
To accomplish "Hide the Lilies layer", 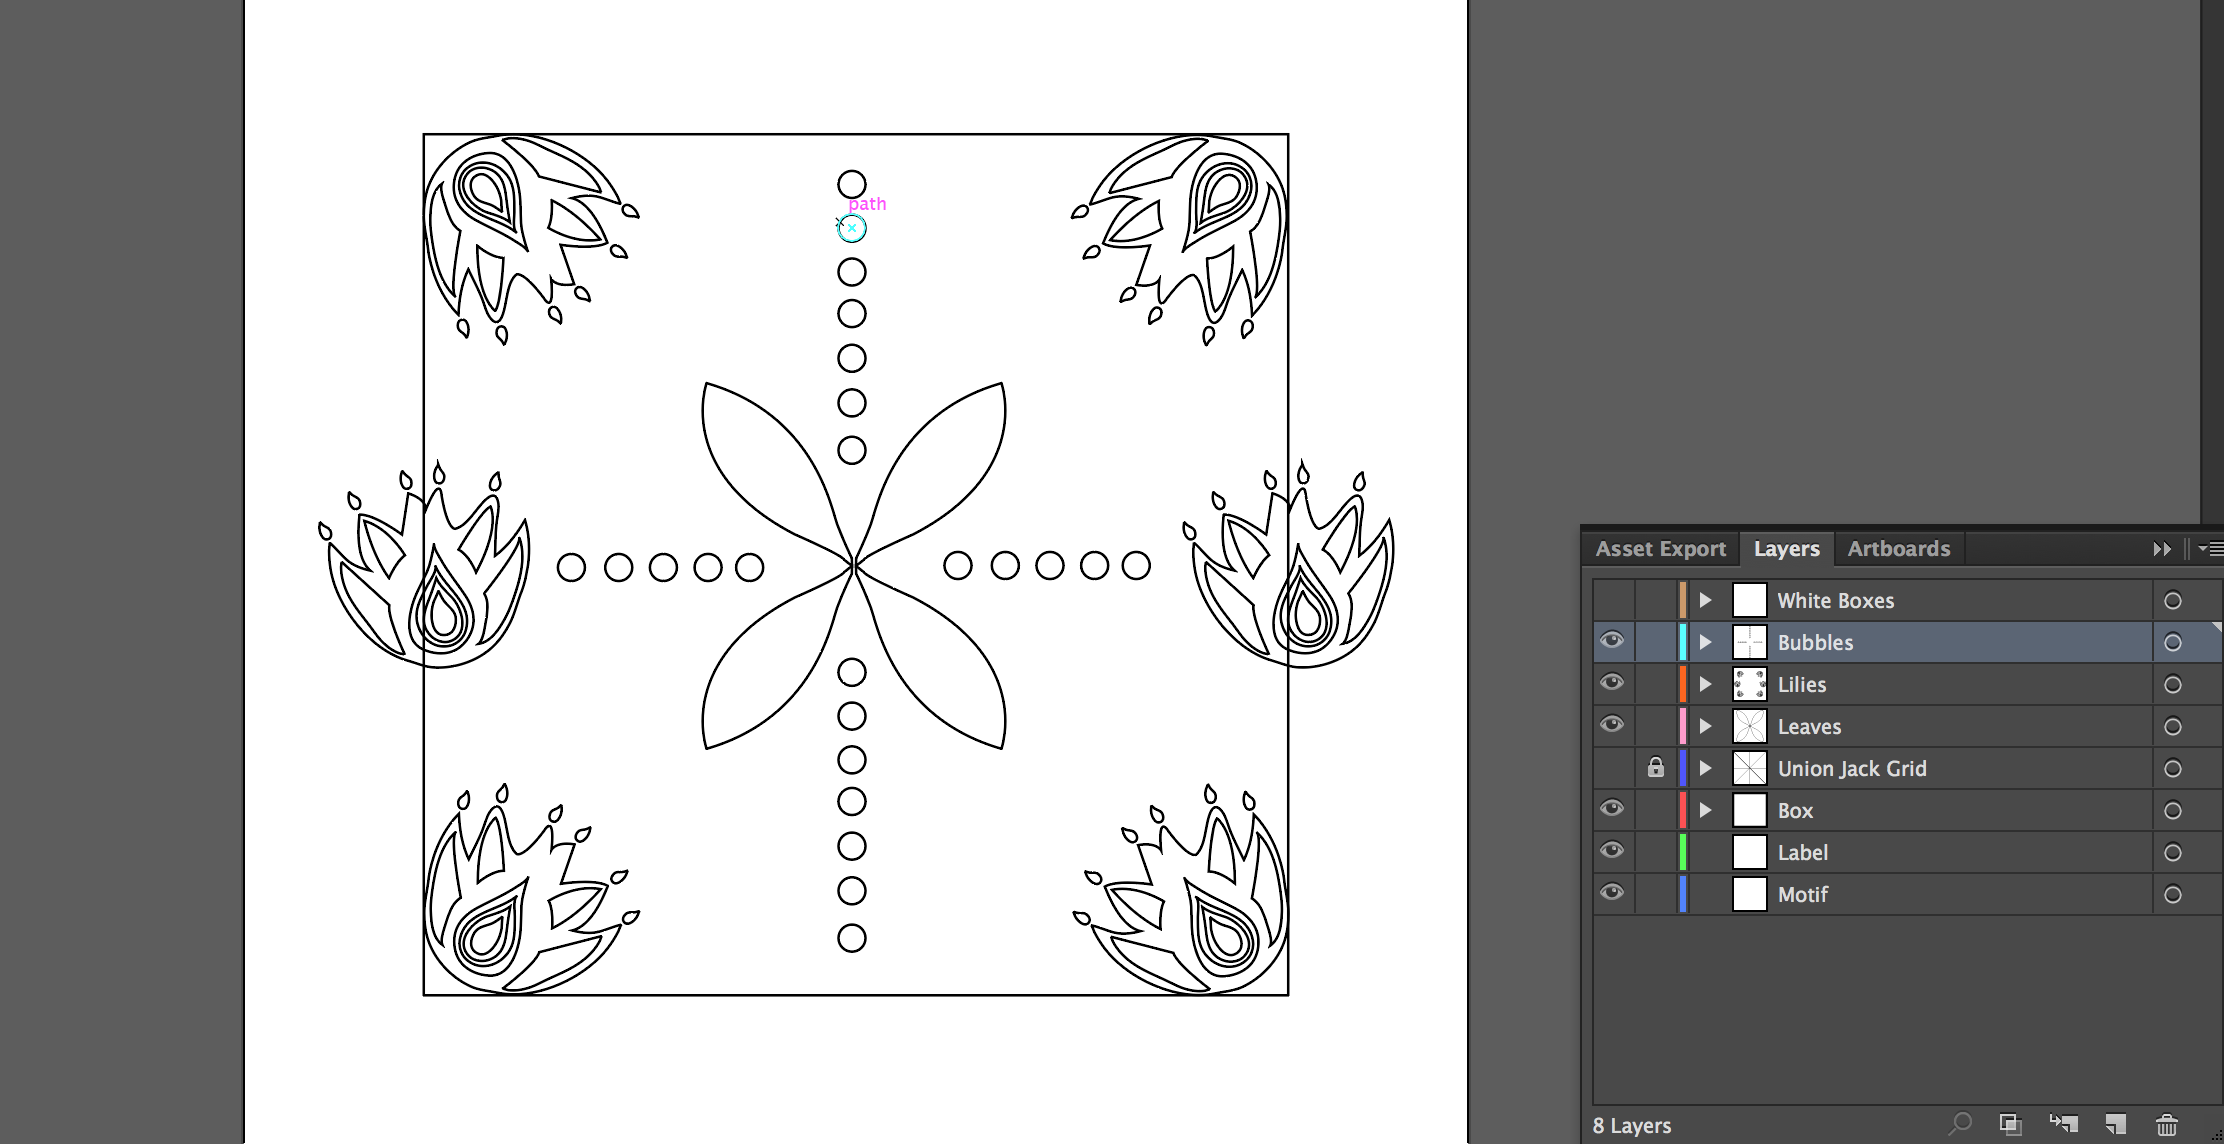I will (x=1612, y=683).
